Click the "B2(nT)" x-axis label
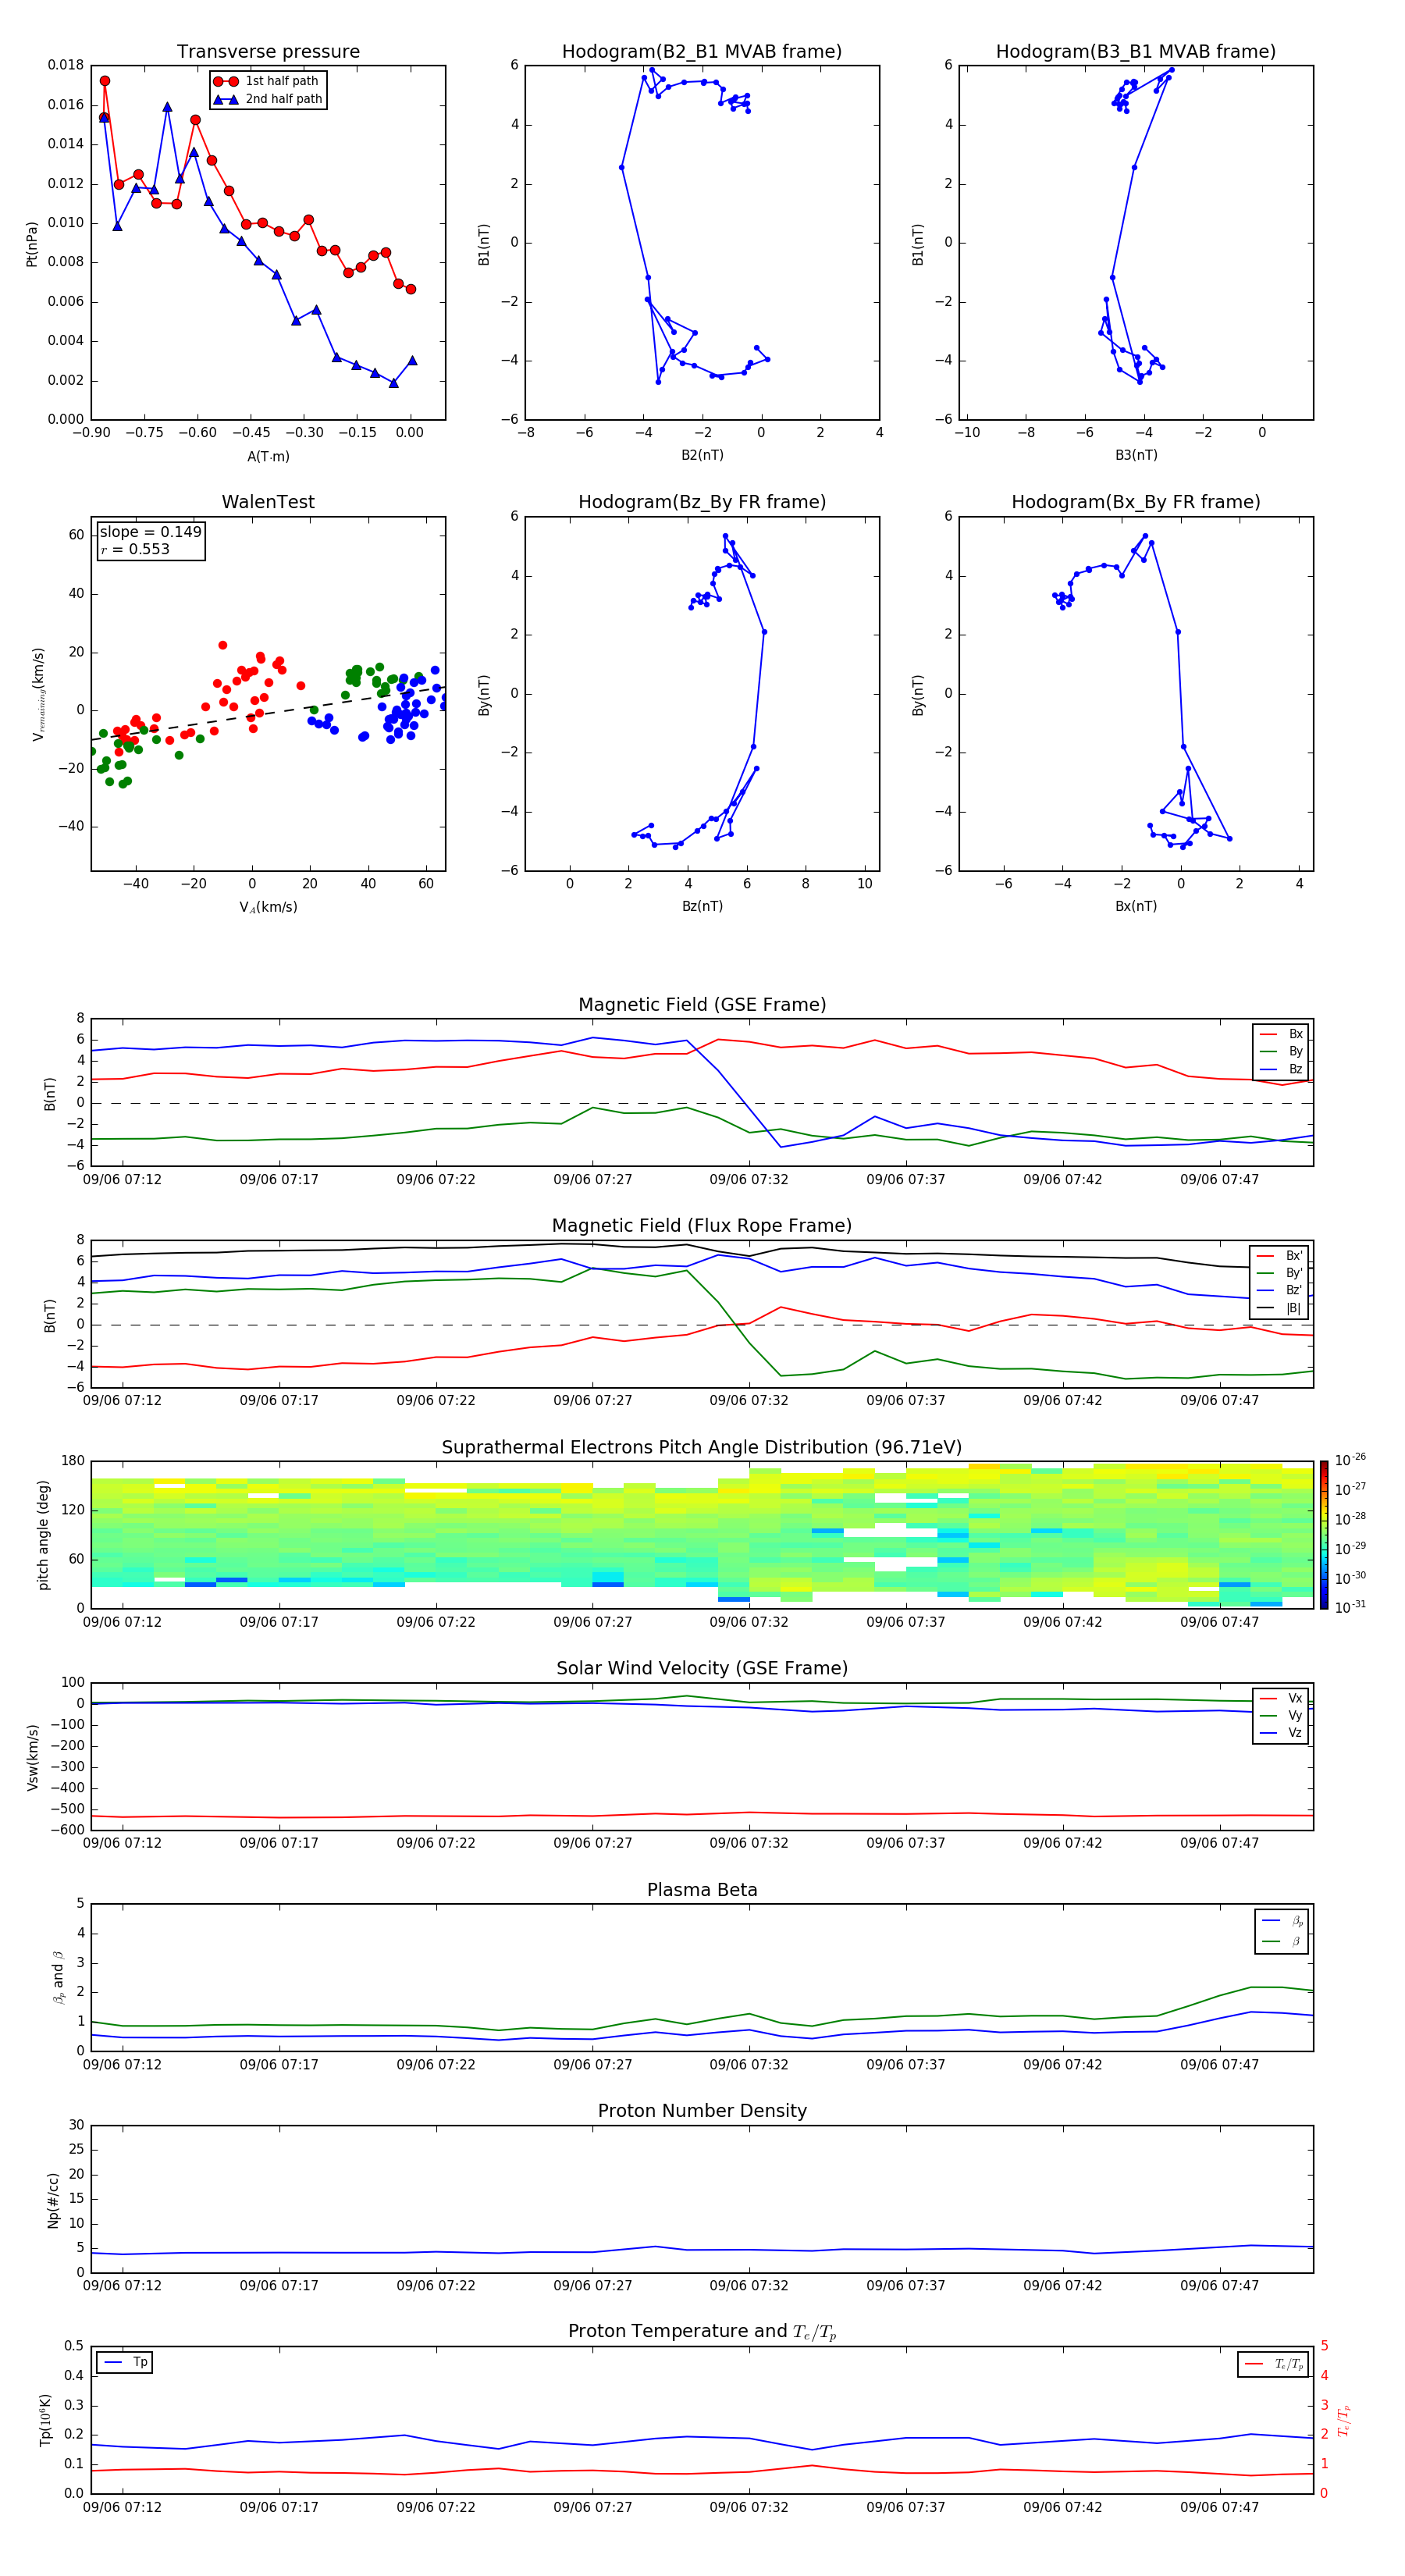This screenshot has width=1405, height=2576. pos(702,455)
